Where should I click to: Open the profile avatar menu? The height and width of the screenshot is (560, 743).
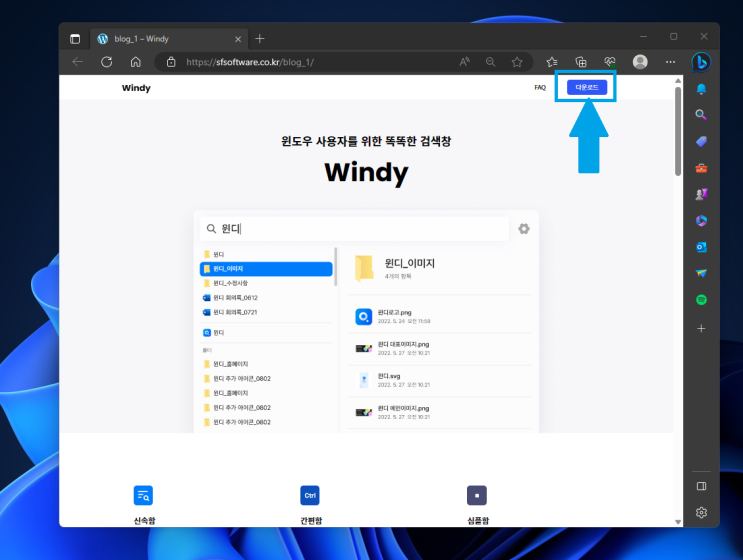tap(640, 62)
